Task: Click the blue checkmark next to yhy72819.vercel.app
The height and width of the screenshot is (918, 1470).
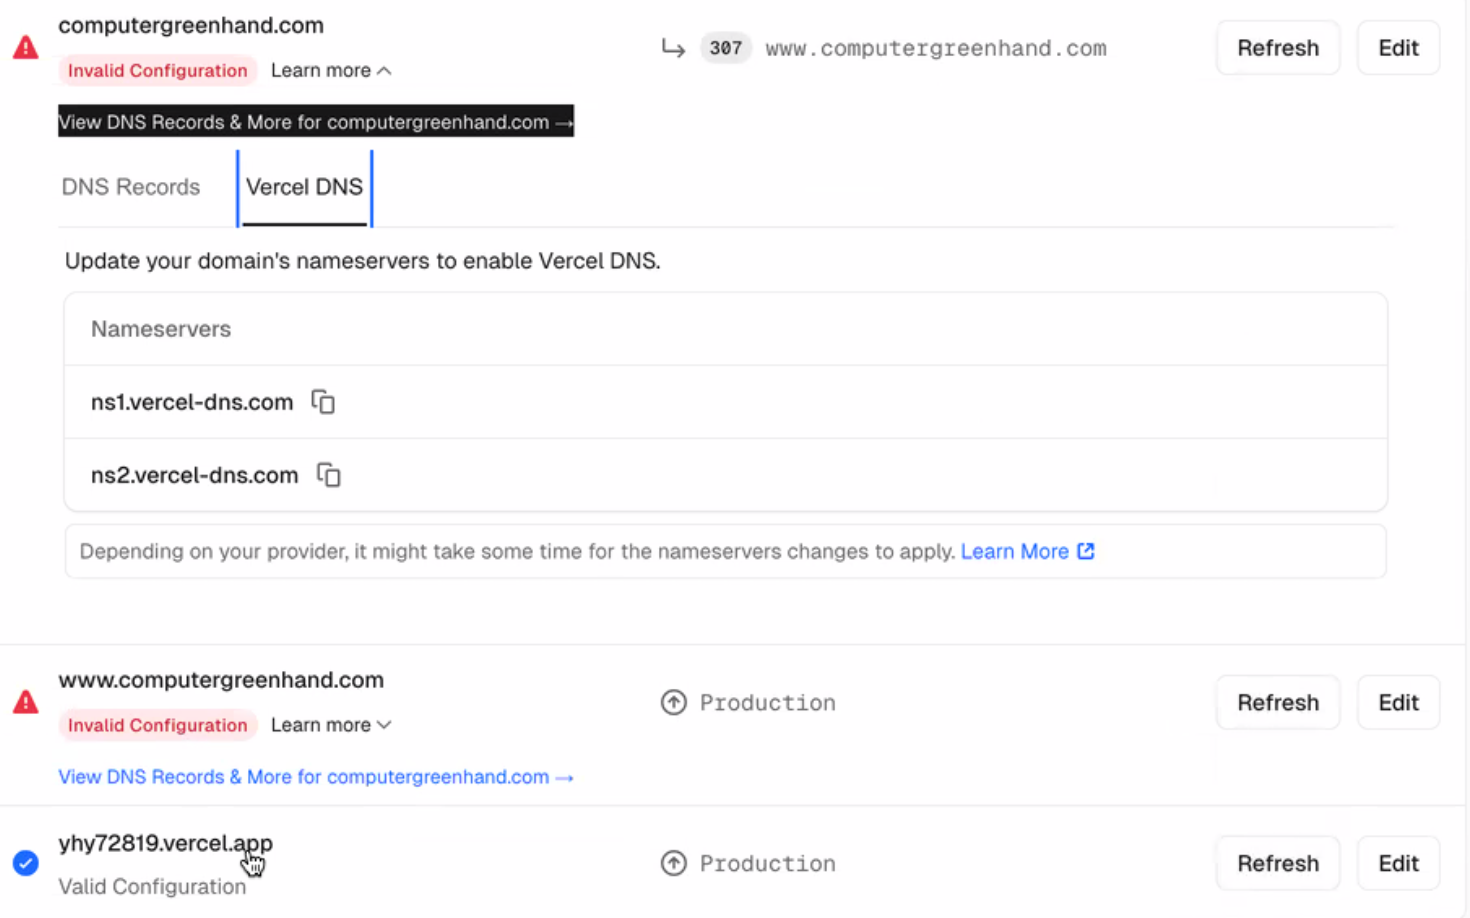Action: tap(26, 863)
